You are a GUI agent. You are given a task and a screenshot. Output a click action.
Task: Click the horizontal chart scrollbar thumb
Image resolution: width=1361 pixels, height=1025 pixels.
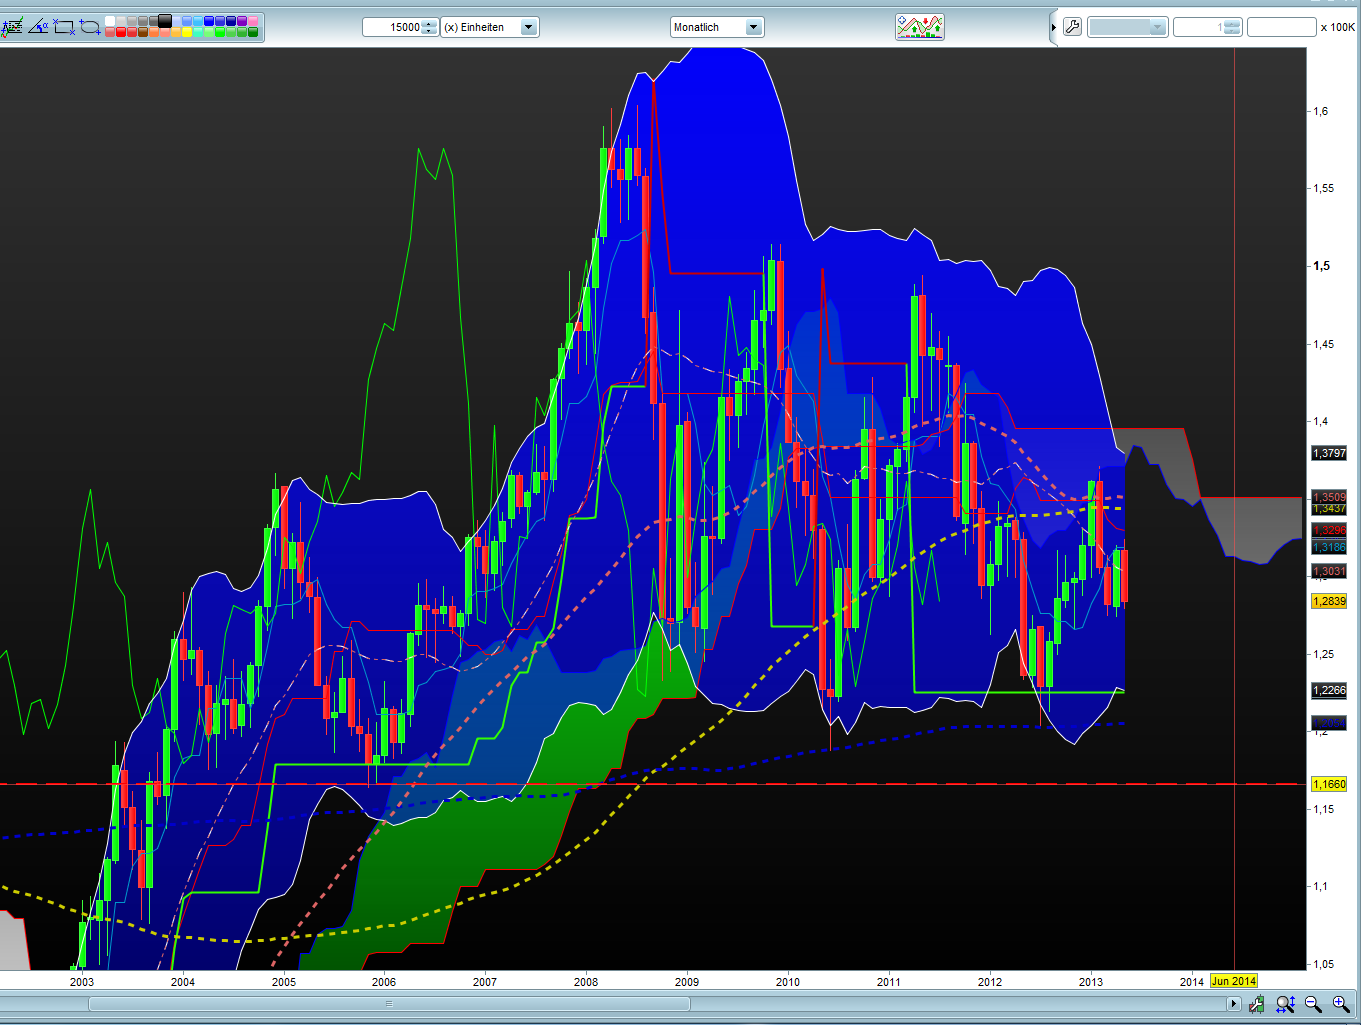pyautogui.click(x=389, y=1004)
